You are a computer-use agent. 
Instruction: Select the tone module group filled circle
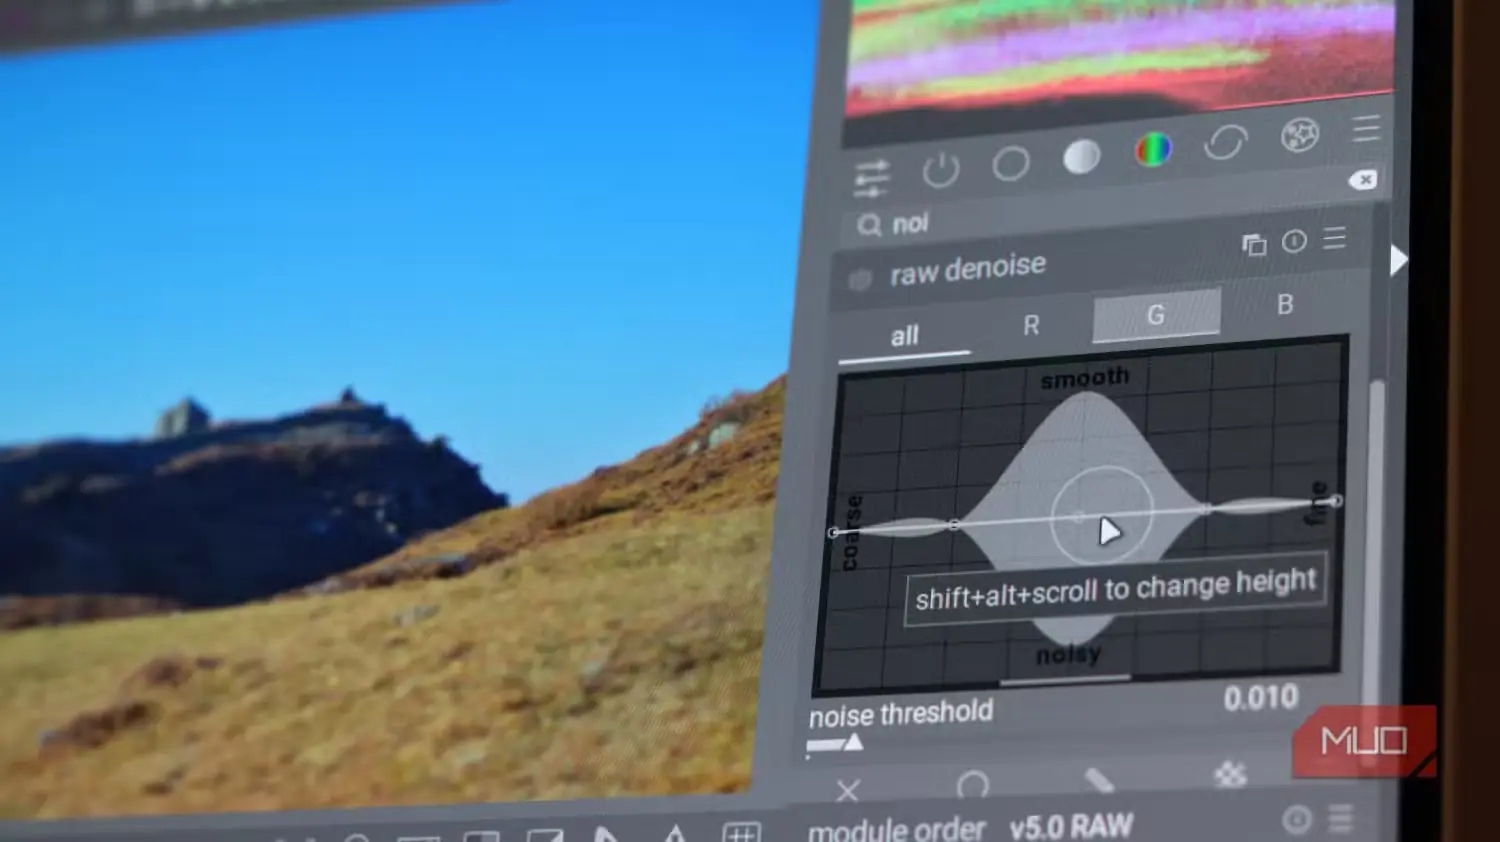point(1081,157)
